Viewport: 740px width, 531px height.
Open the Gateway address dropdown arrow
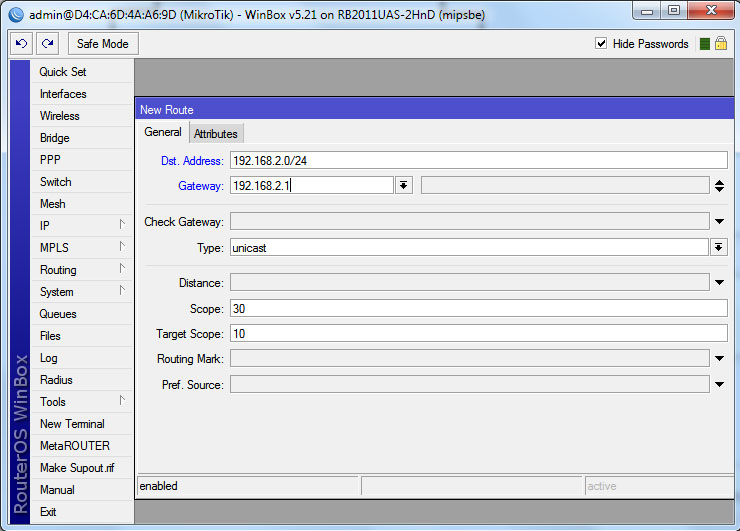point(403,185)
